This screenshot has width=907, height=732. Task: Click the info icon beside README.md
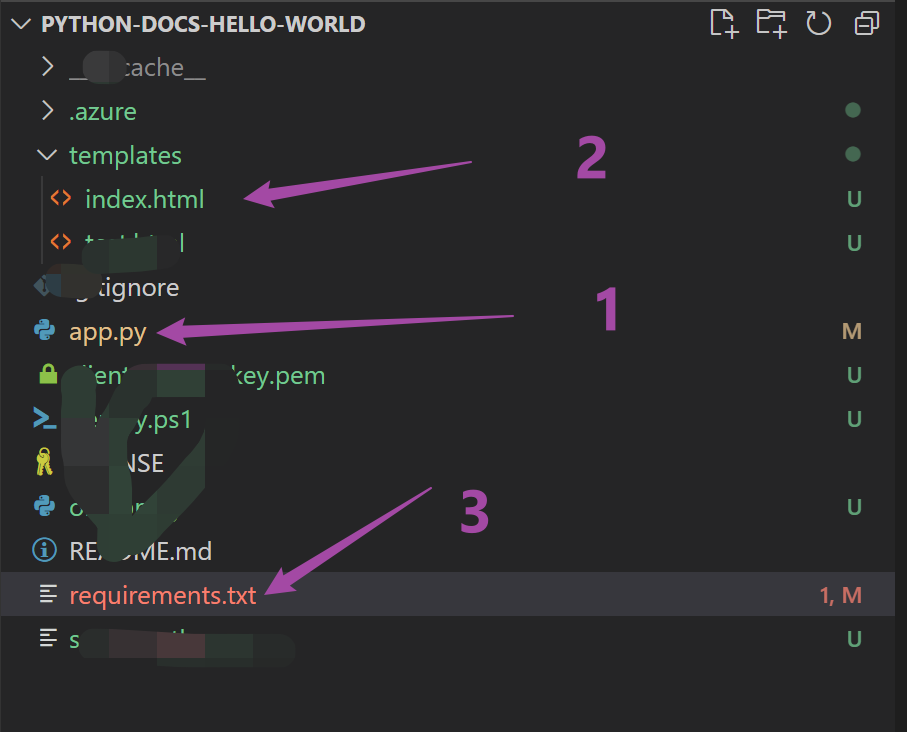(x=45, y=551)
